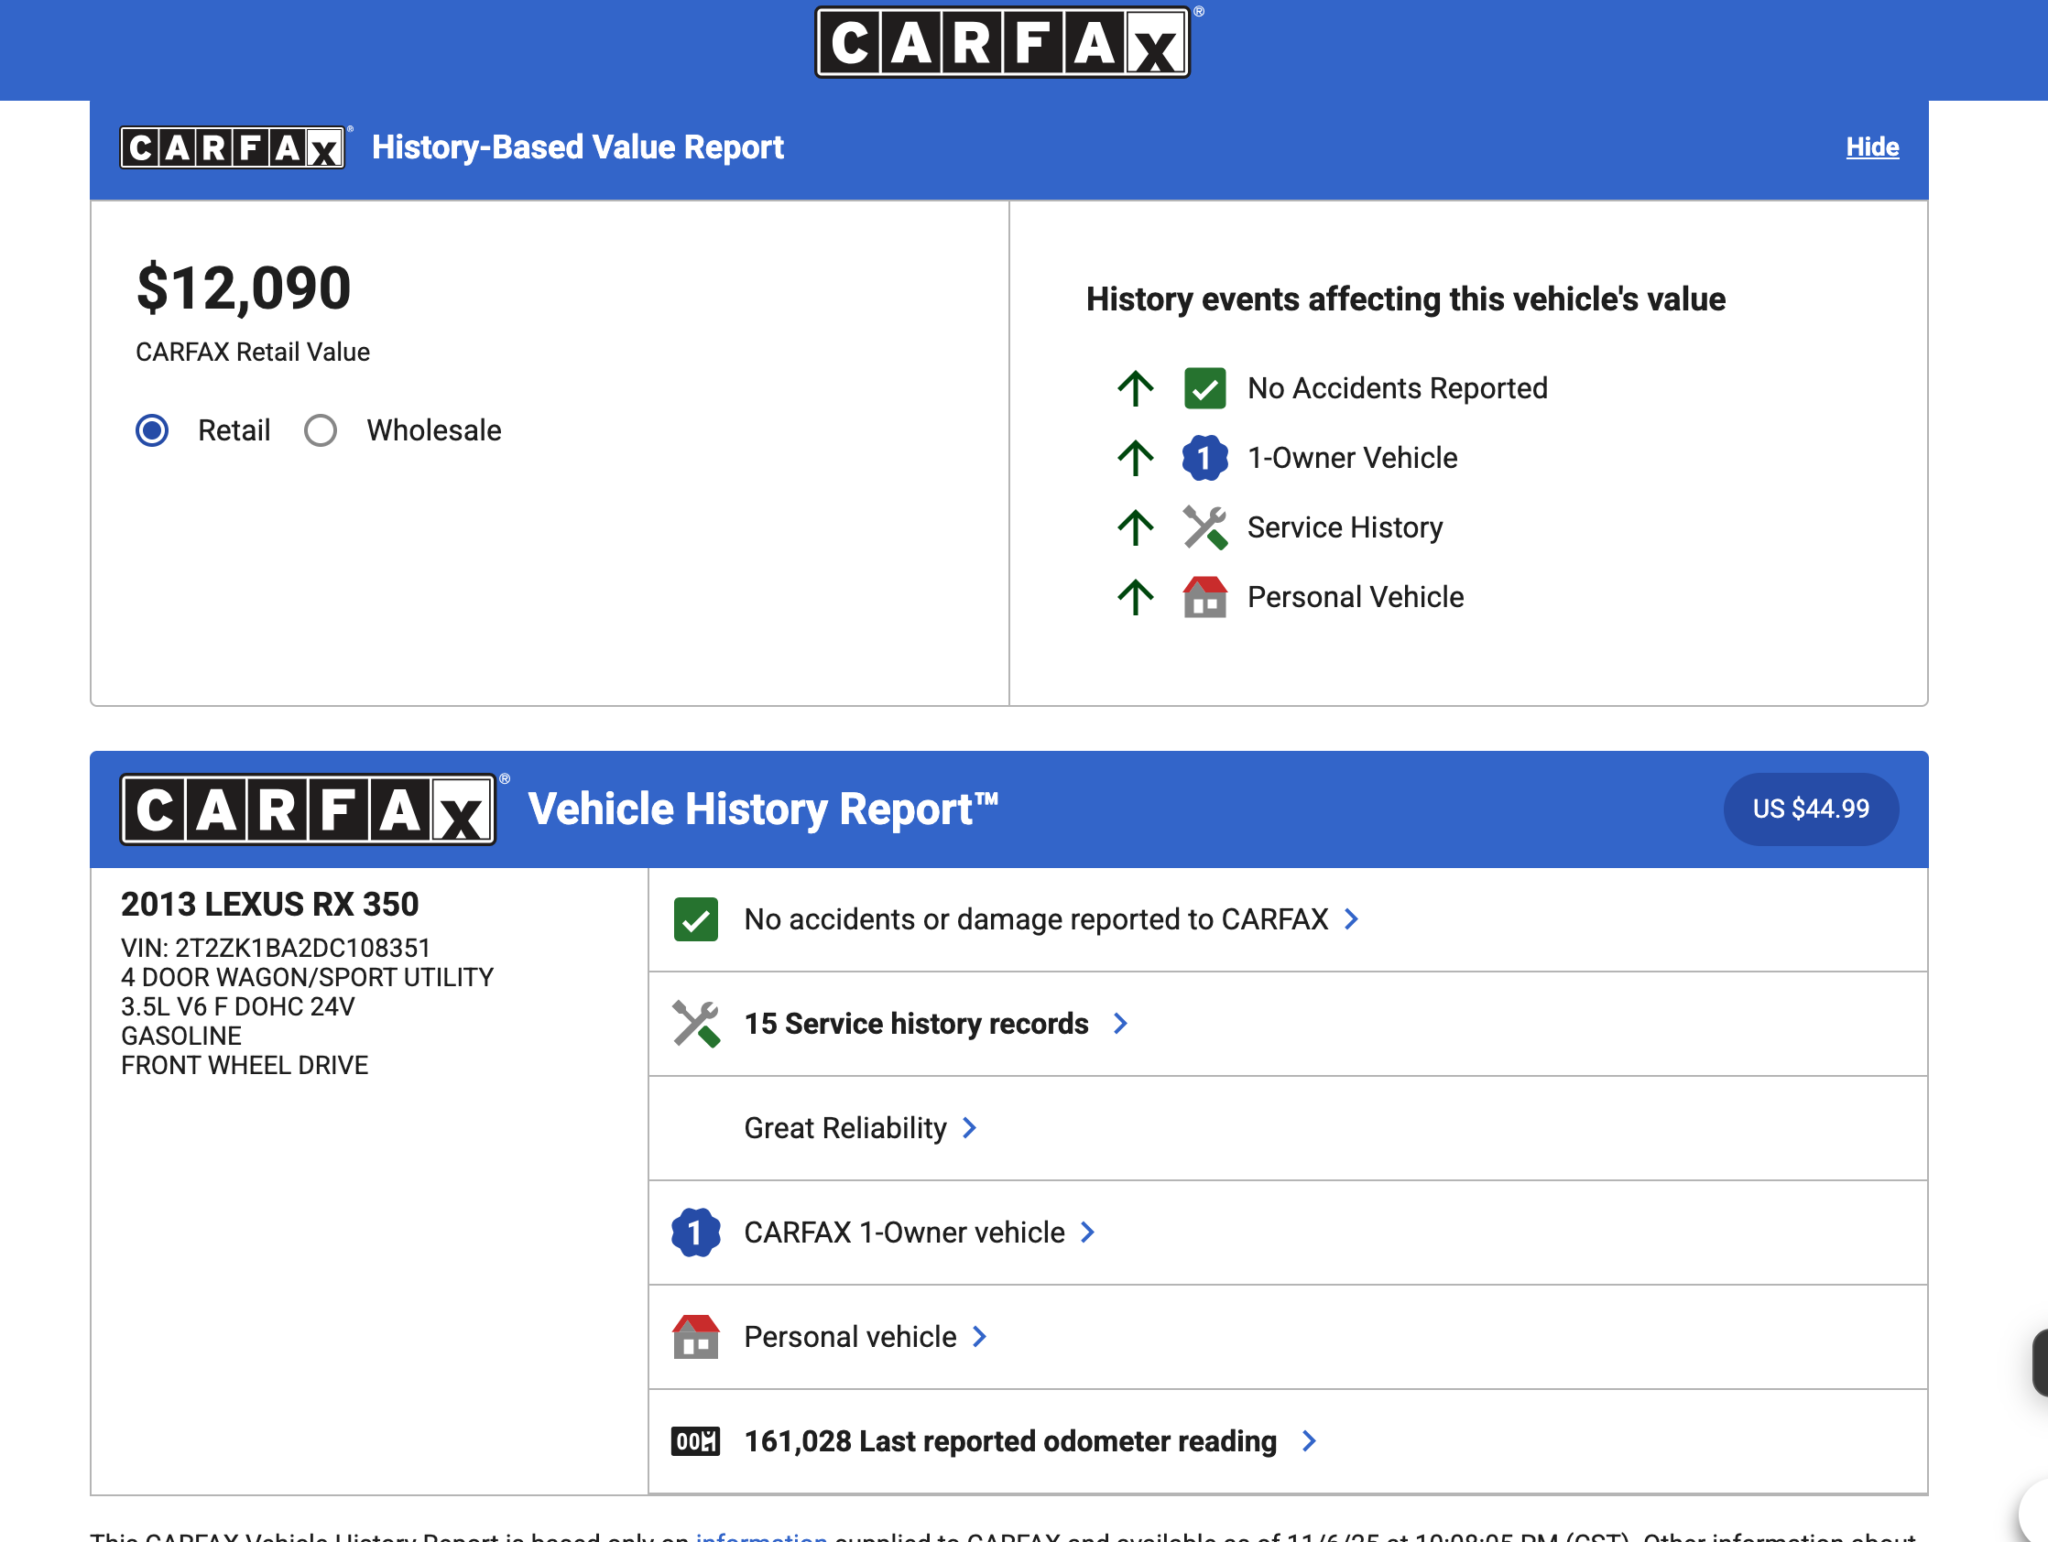Click tools icon beside 15 Service history records
Screen dimensions: 2048x1542
point(695,1023)
